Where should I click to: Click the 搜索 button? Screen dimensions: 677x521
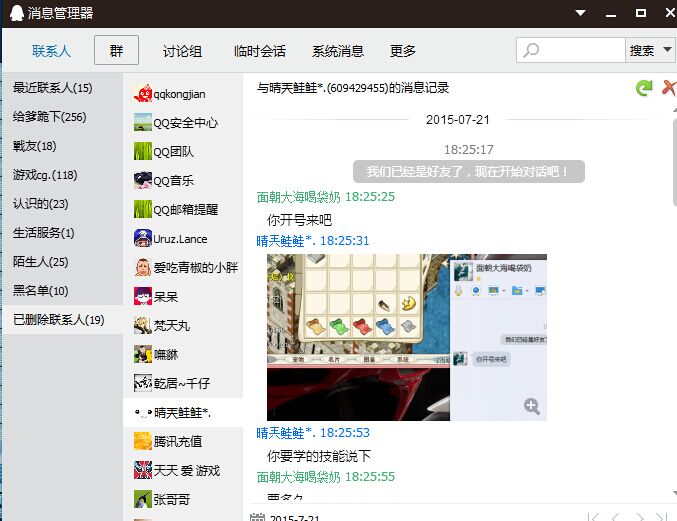tap(641, 50)
